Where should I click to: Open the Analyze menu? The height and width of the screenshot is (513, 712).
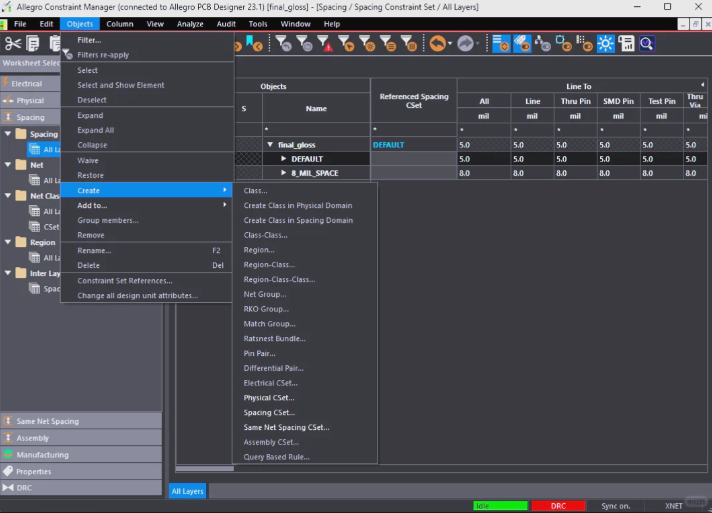(x=190, y=24)
